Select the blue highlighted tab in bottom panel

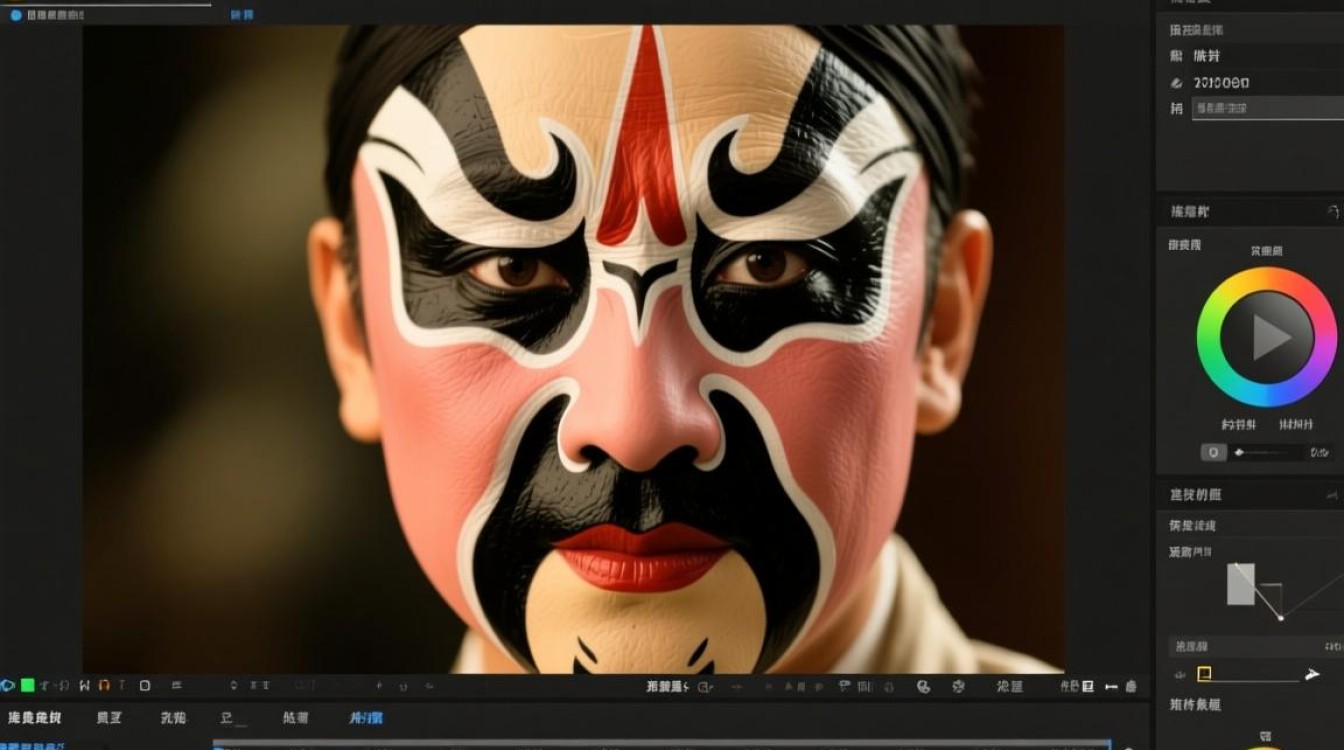(x=365, y=718)
